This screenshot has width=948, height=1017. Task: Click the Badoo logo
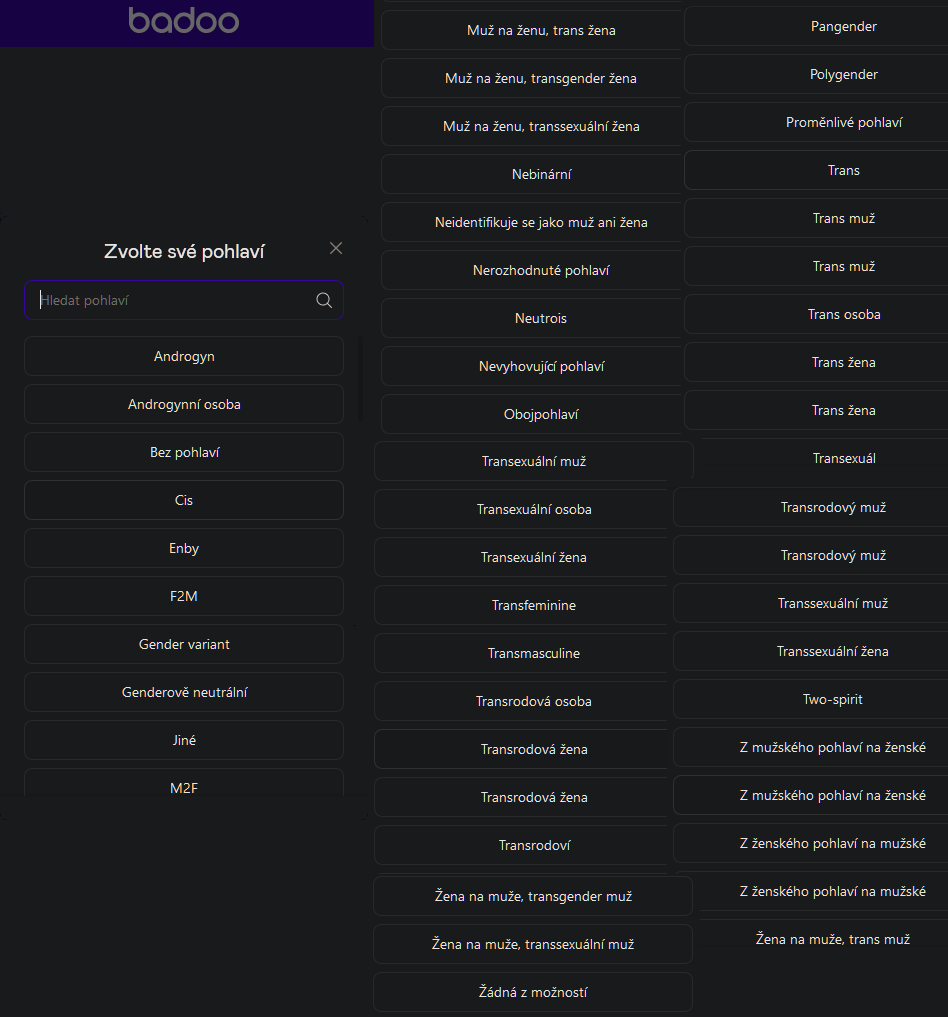pyautogui.click(x=184, y=20)
